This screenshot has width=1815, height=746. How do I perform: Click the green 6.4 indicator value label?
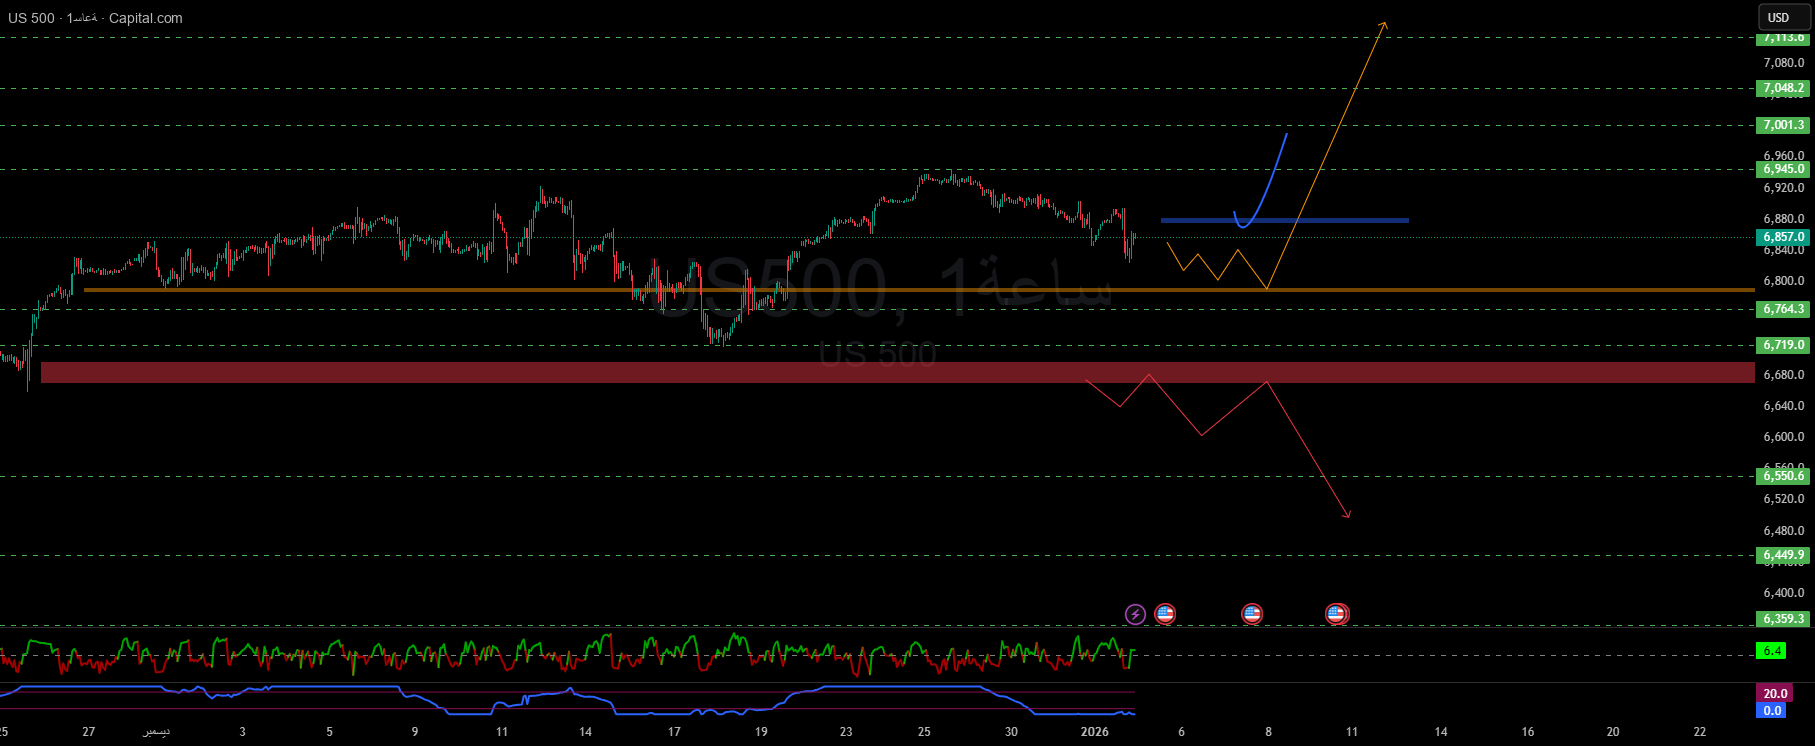click(x=1772, y=651)
